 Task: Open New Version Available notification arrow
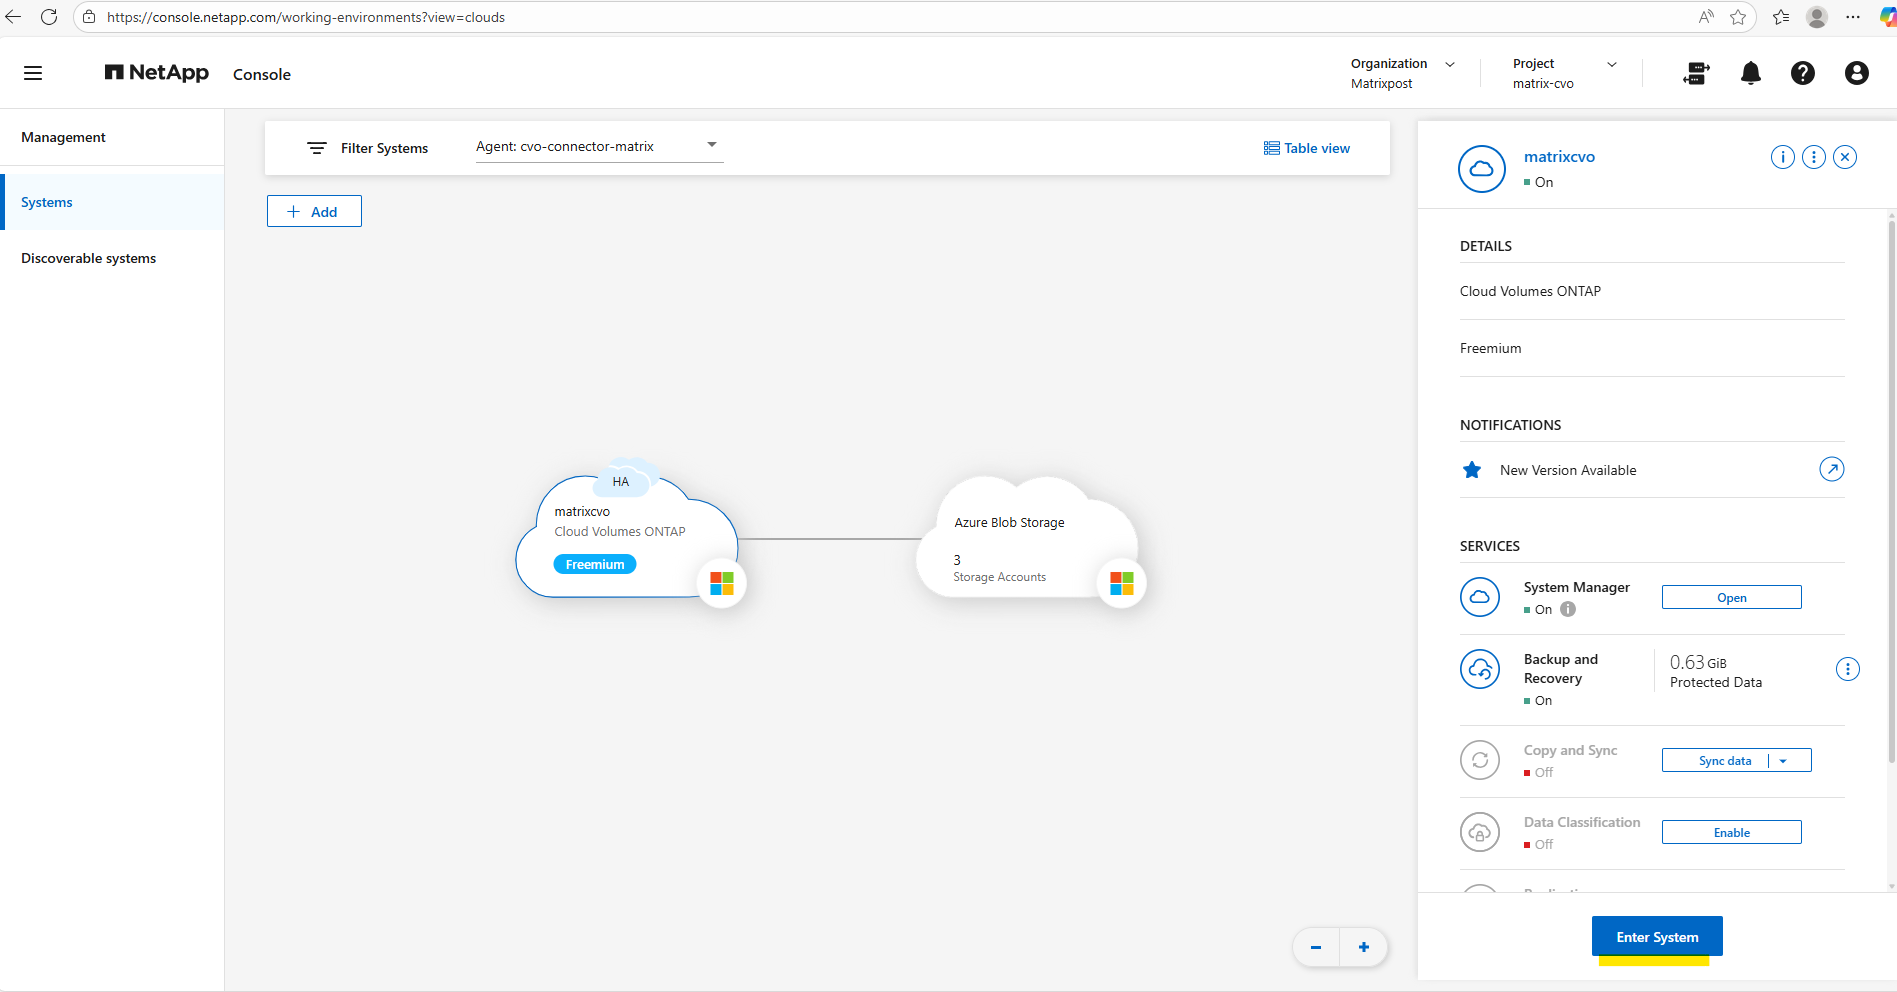[x=1831, y=469]
